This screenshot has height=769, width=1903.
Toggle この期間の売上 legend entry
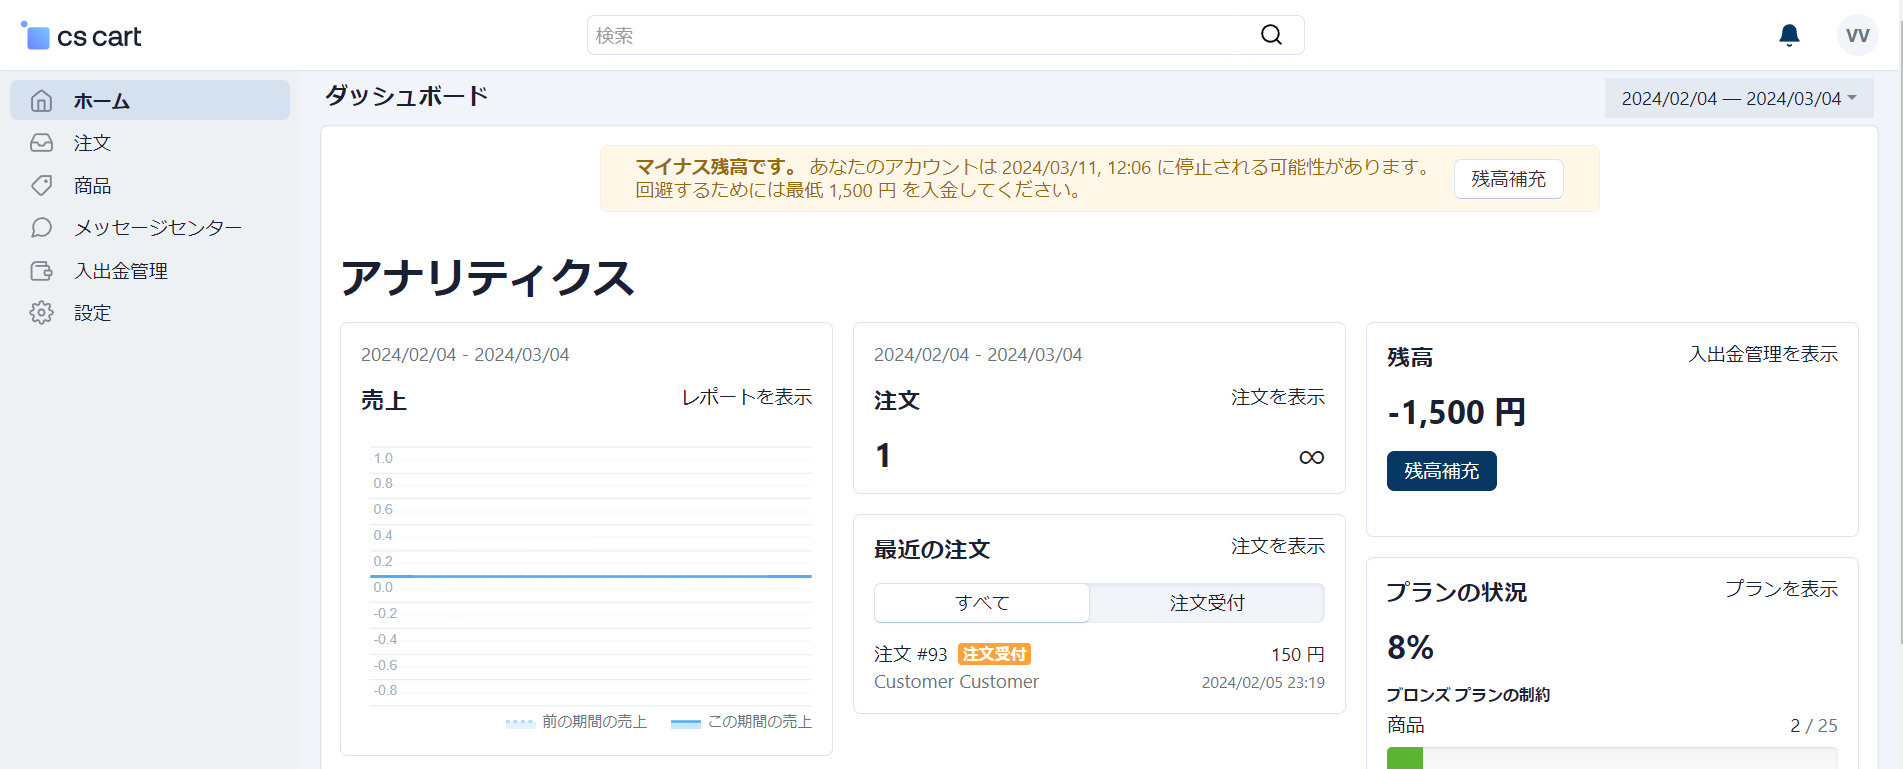[x=741, y=722]
